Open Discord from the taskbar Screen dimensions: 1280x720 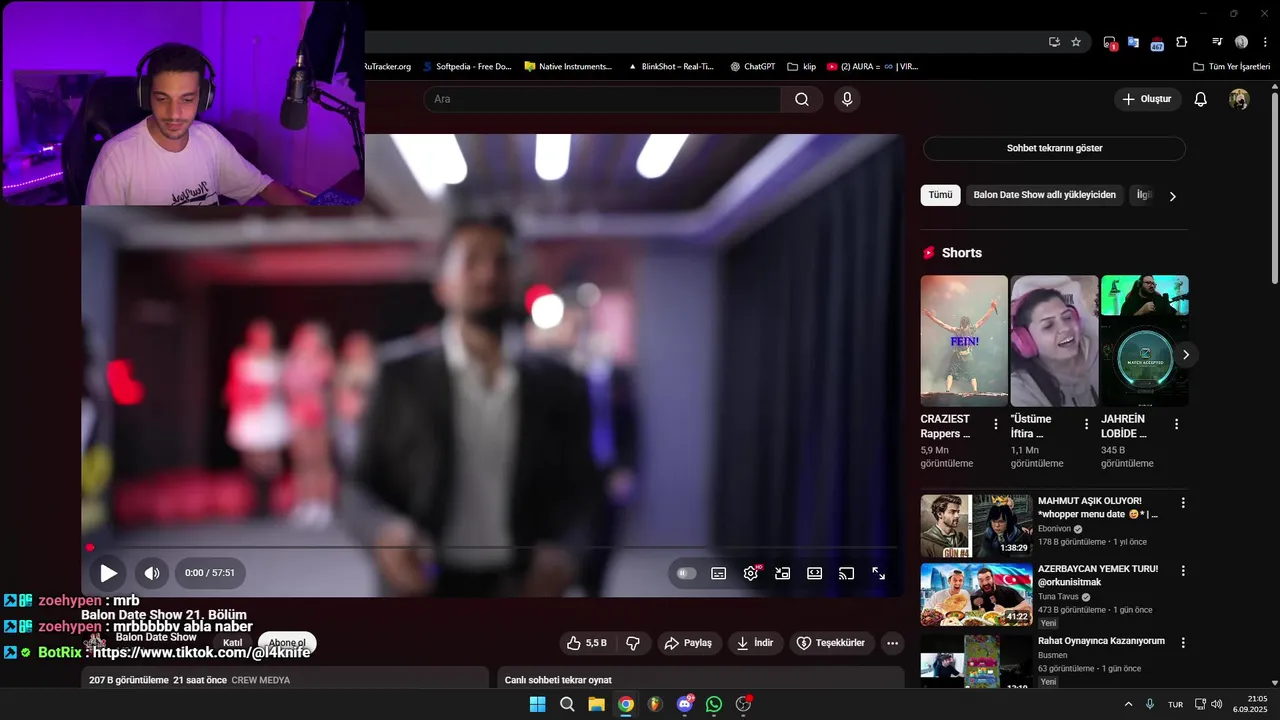pyautogui.click(x=685, y=704)
